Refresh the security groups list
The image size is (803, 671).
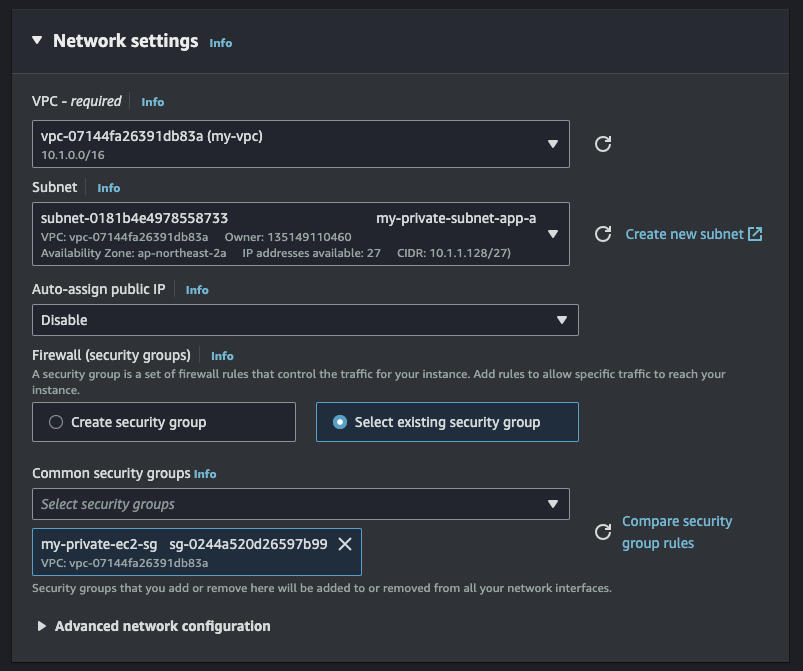pyautogui.click(x=603, y=532)
